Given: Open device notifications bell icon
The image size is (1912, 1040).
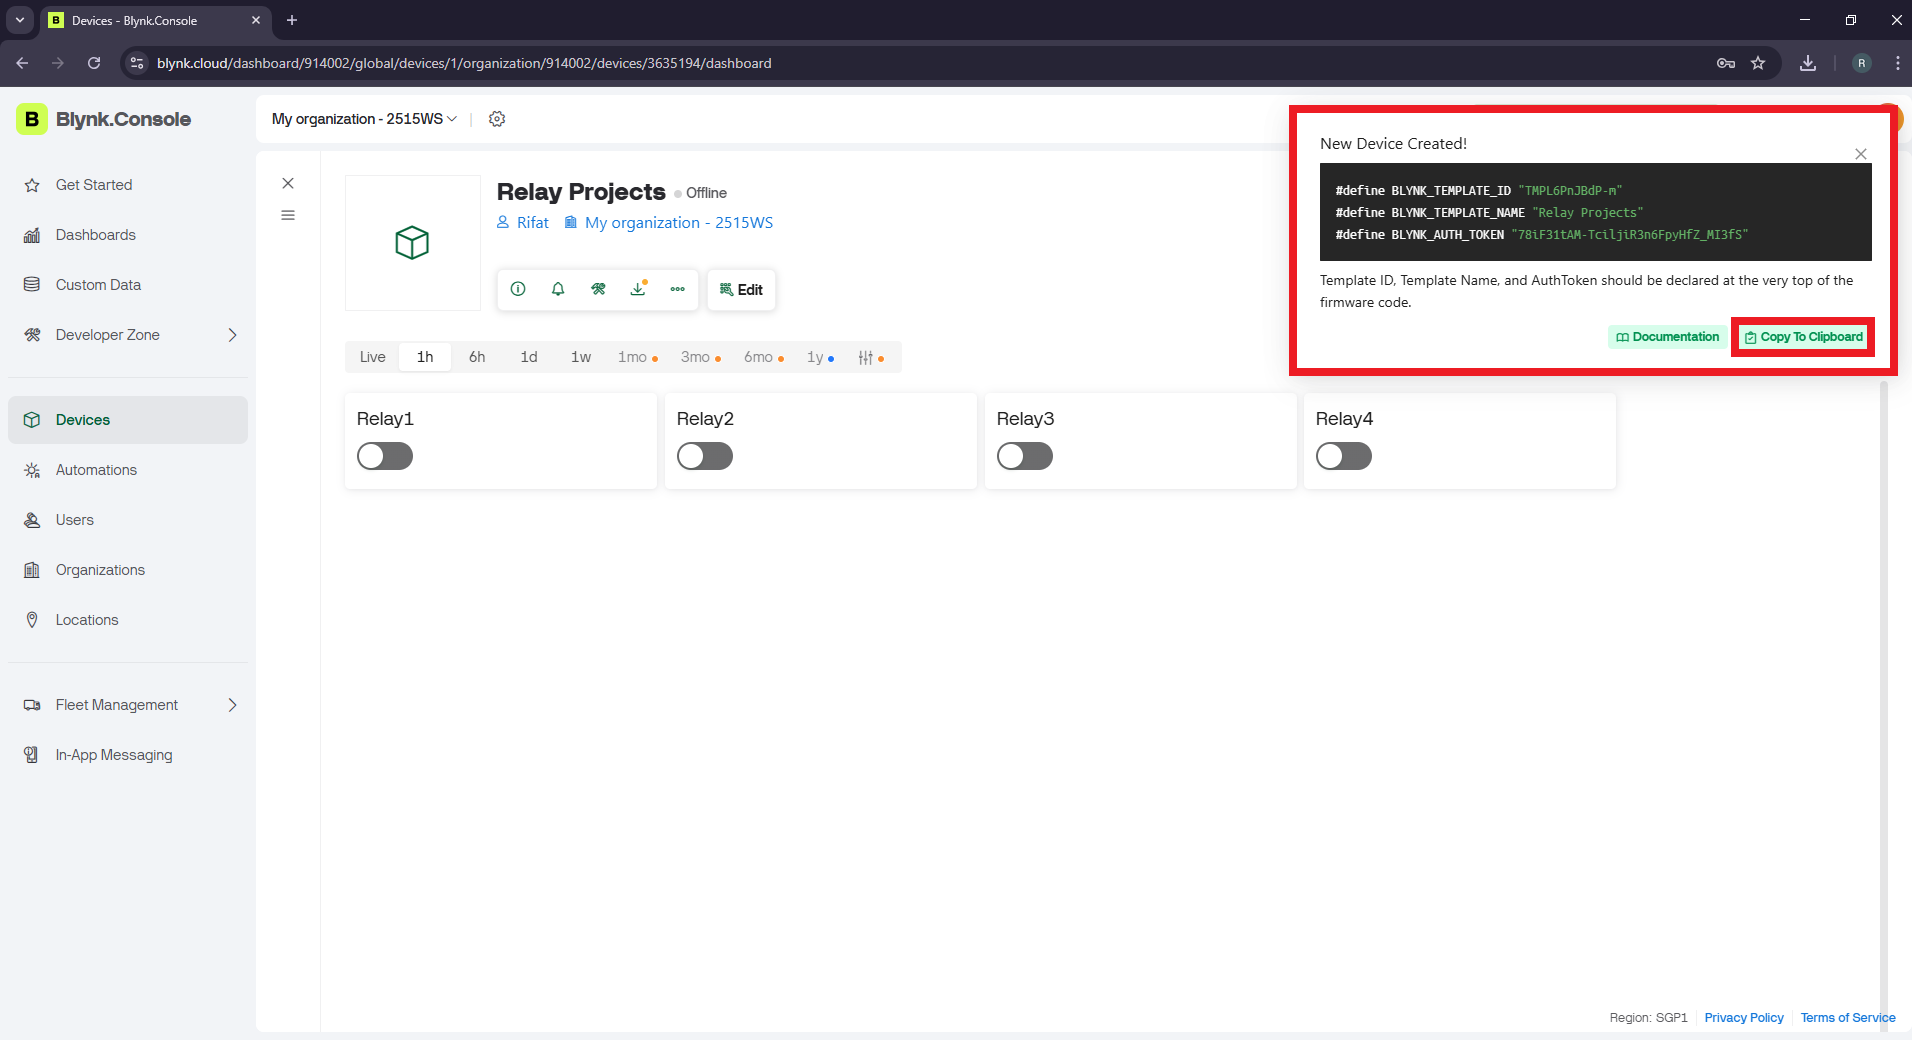Looking at the screenshot, I should pos(558,289).
